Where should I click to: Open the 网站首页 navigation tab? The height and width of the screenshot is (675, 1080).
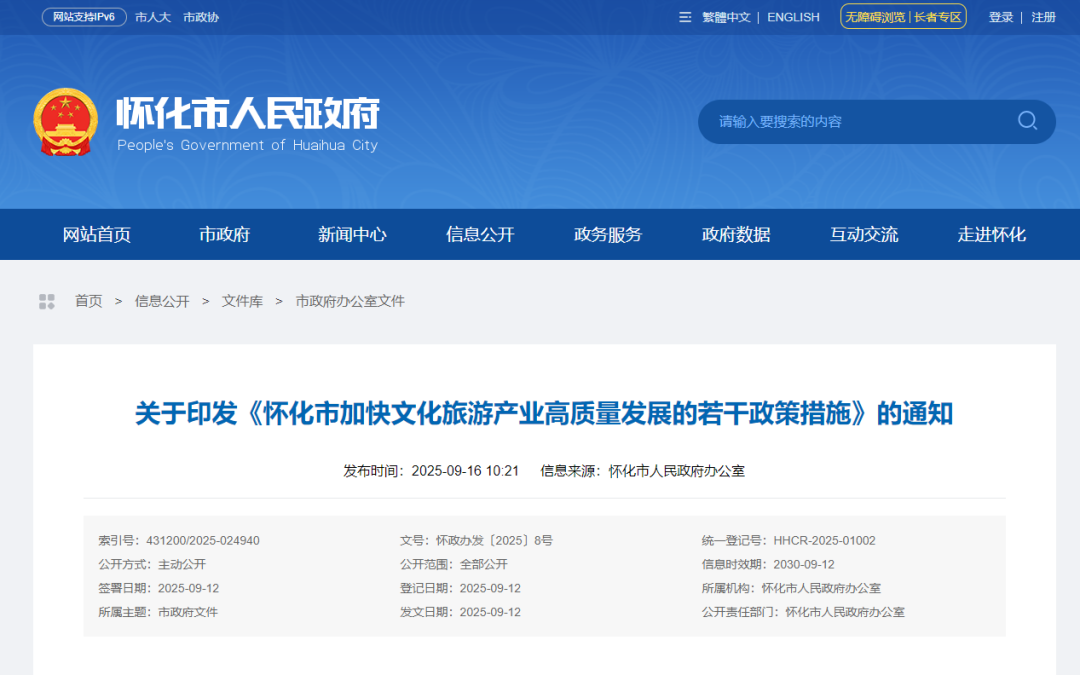(x=97, y=235)
